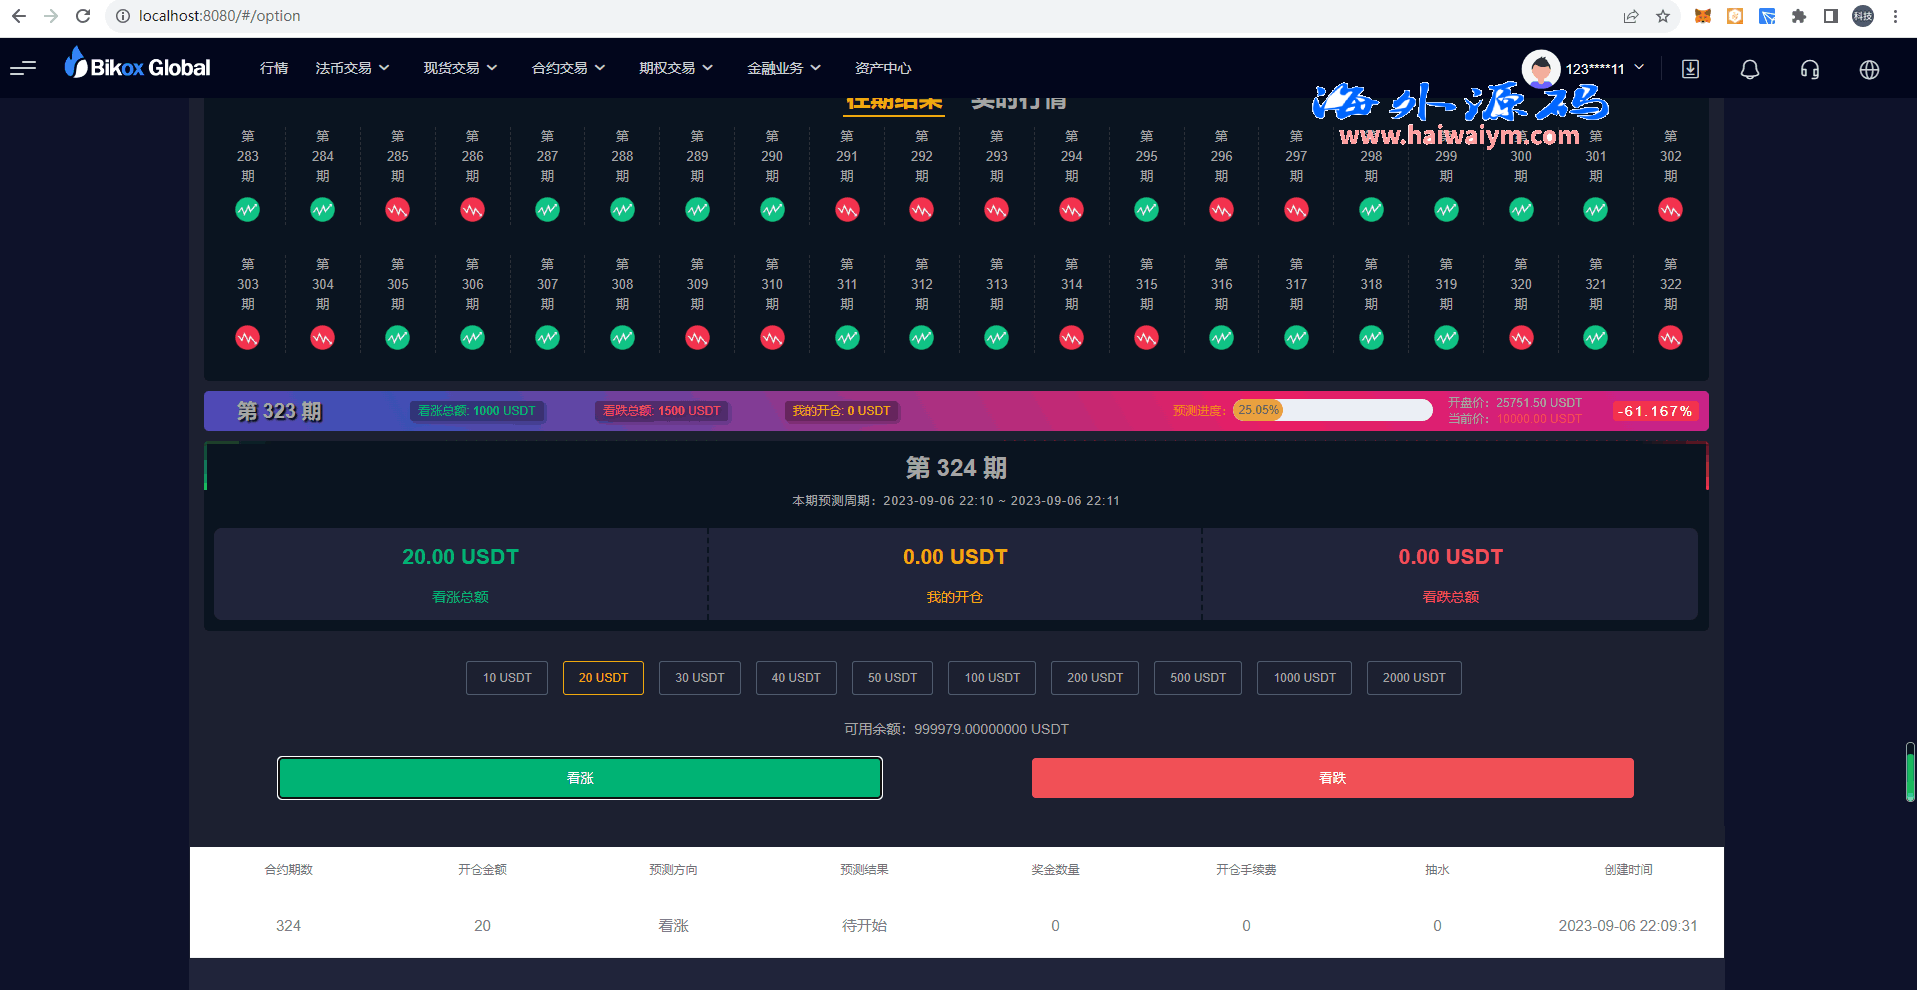This screenshot has width=1917, height=990.
Task: Choose the 2000 USDT amount option
Action: click(x=1413, y=678)
